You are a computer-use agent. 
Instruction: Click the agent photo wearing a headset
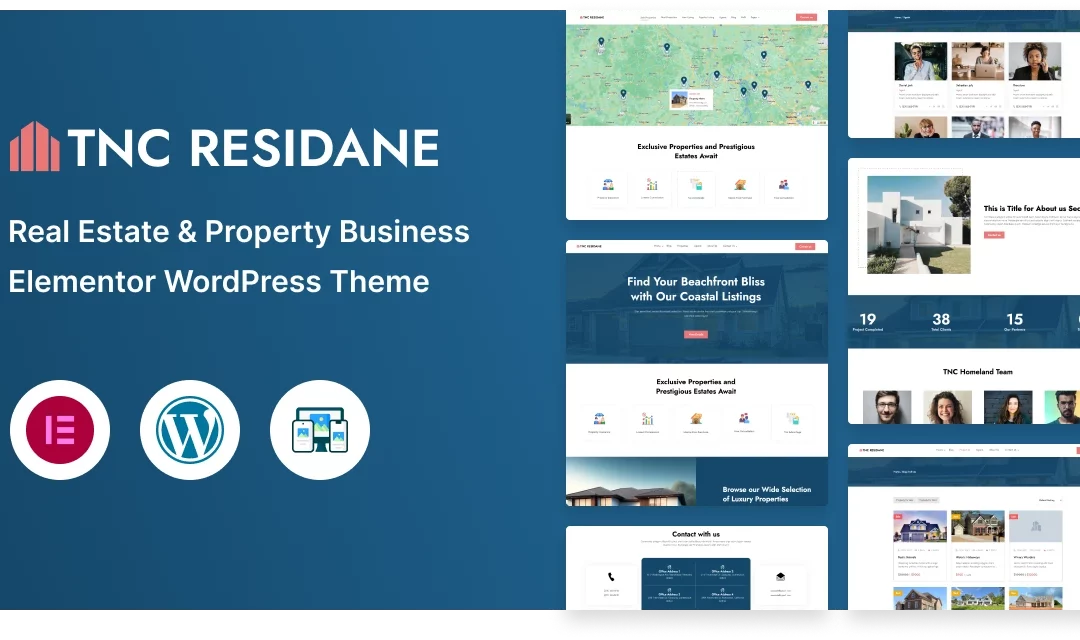tap(1035, 61)
